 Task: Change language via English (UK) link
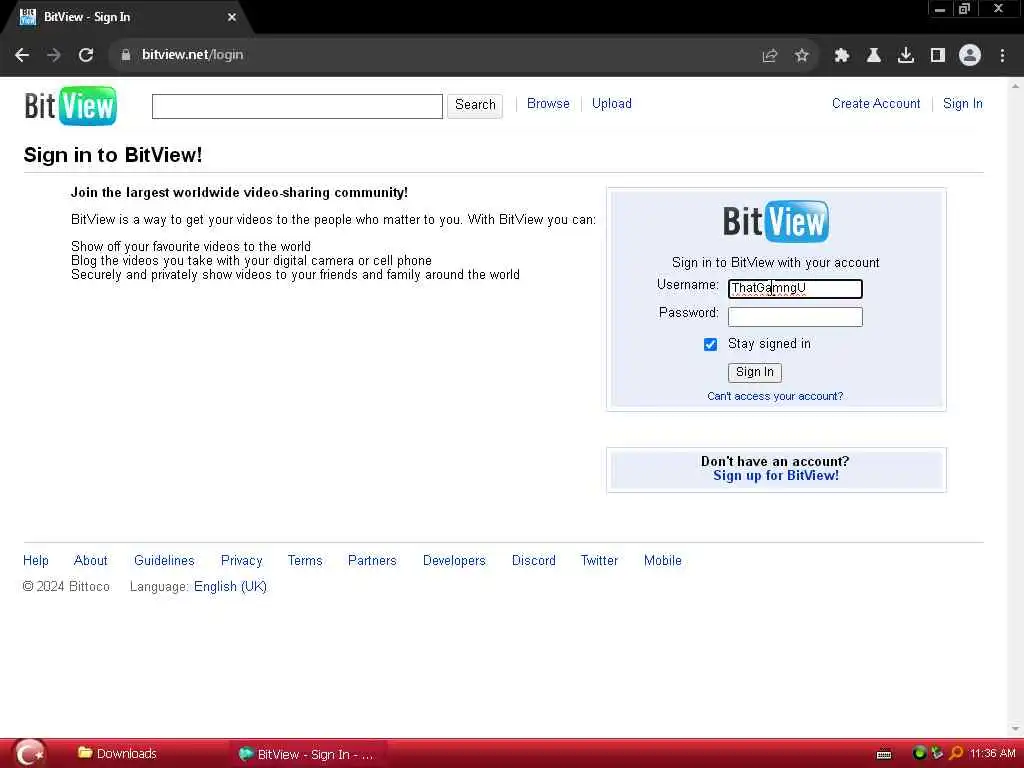pos(230,587)
